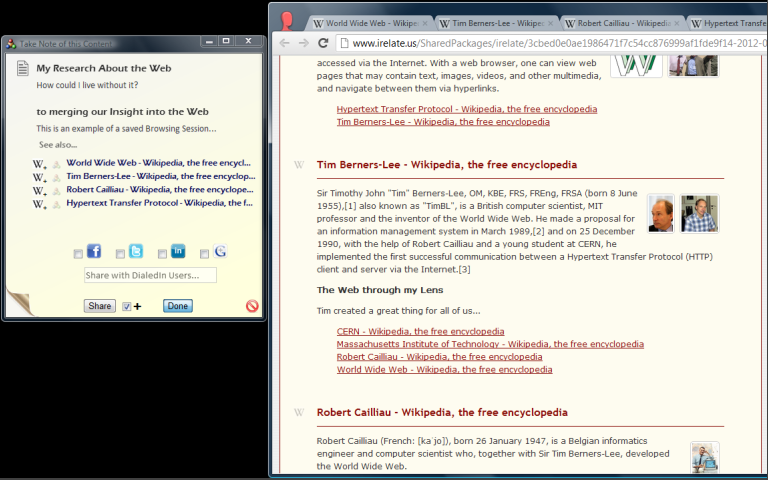Close the Tim Berners-Lee browser tab

[551, 23]
